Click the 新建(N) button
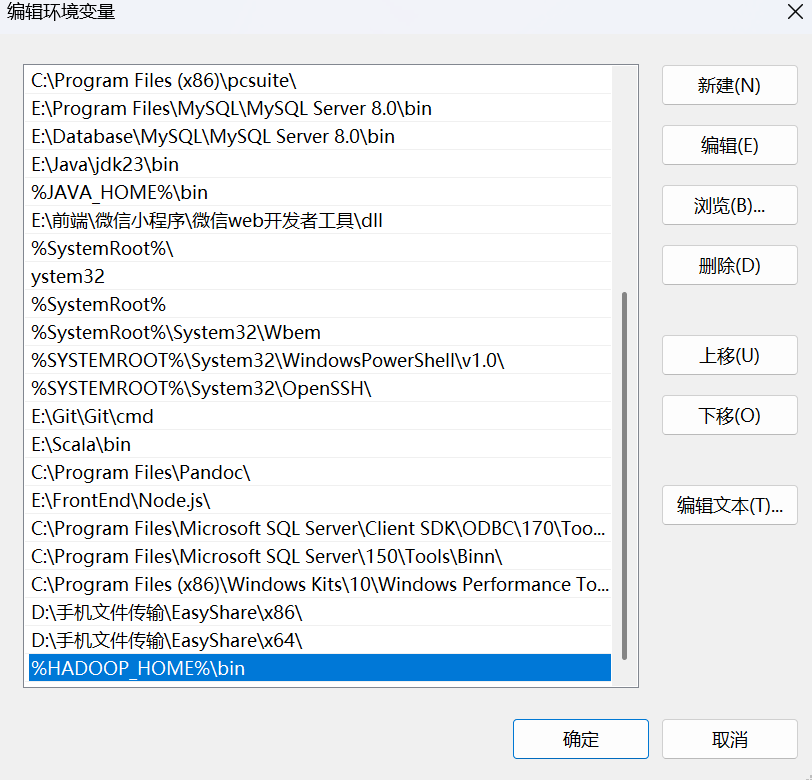812x780 pixels. [729, 86]
